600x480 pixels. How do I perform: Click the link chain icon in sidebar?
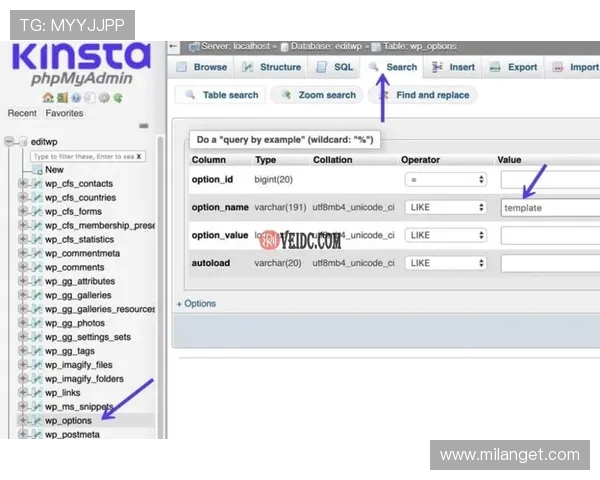tap(143, 126)
